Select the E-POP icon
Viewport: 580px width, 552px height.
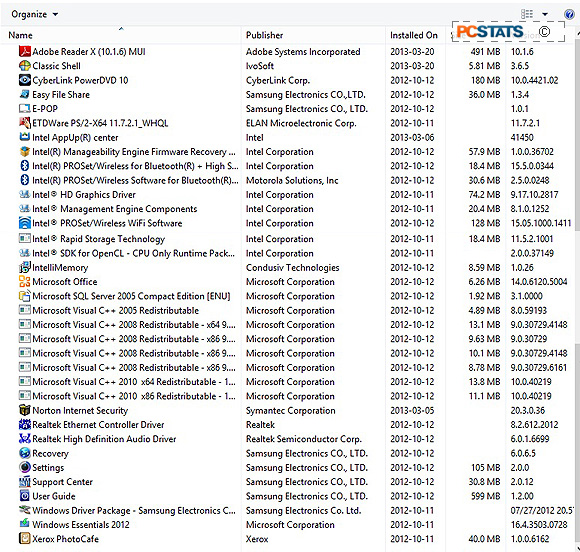tap(24, 108)
